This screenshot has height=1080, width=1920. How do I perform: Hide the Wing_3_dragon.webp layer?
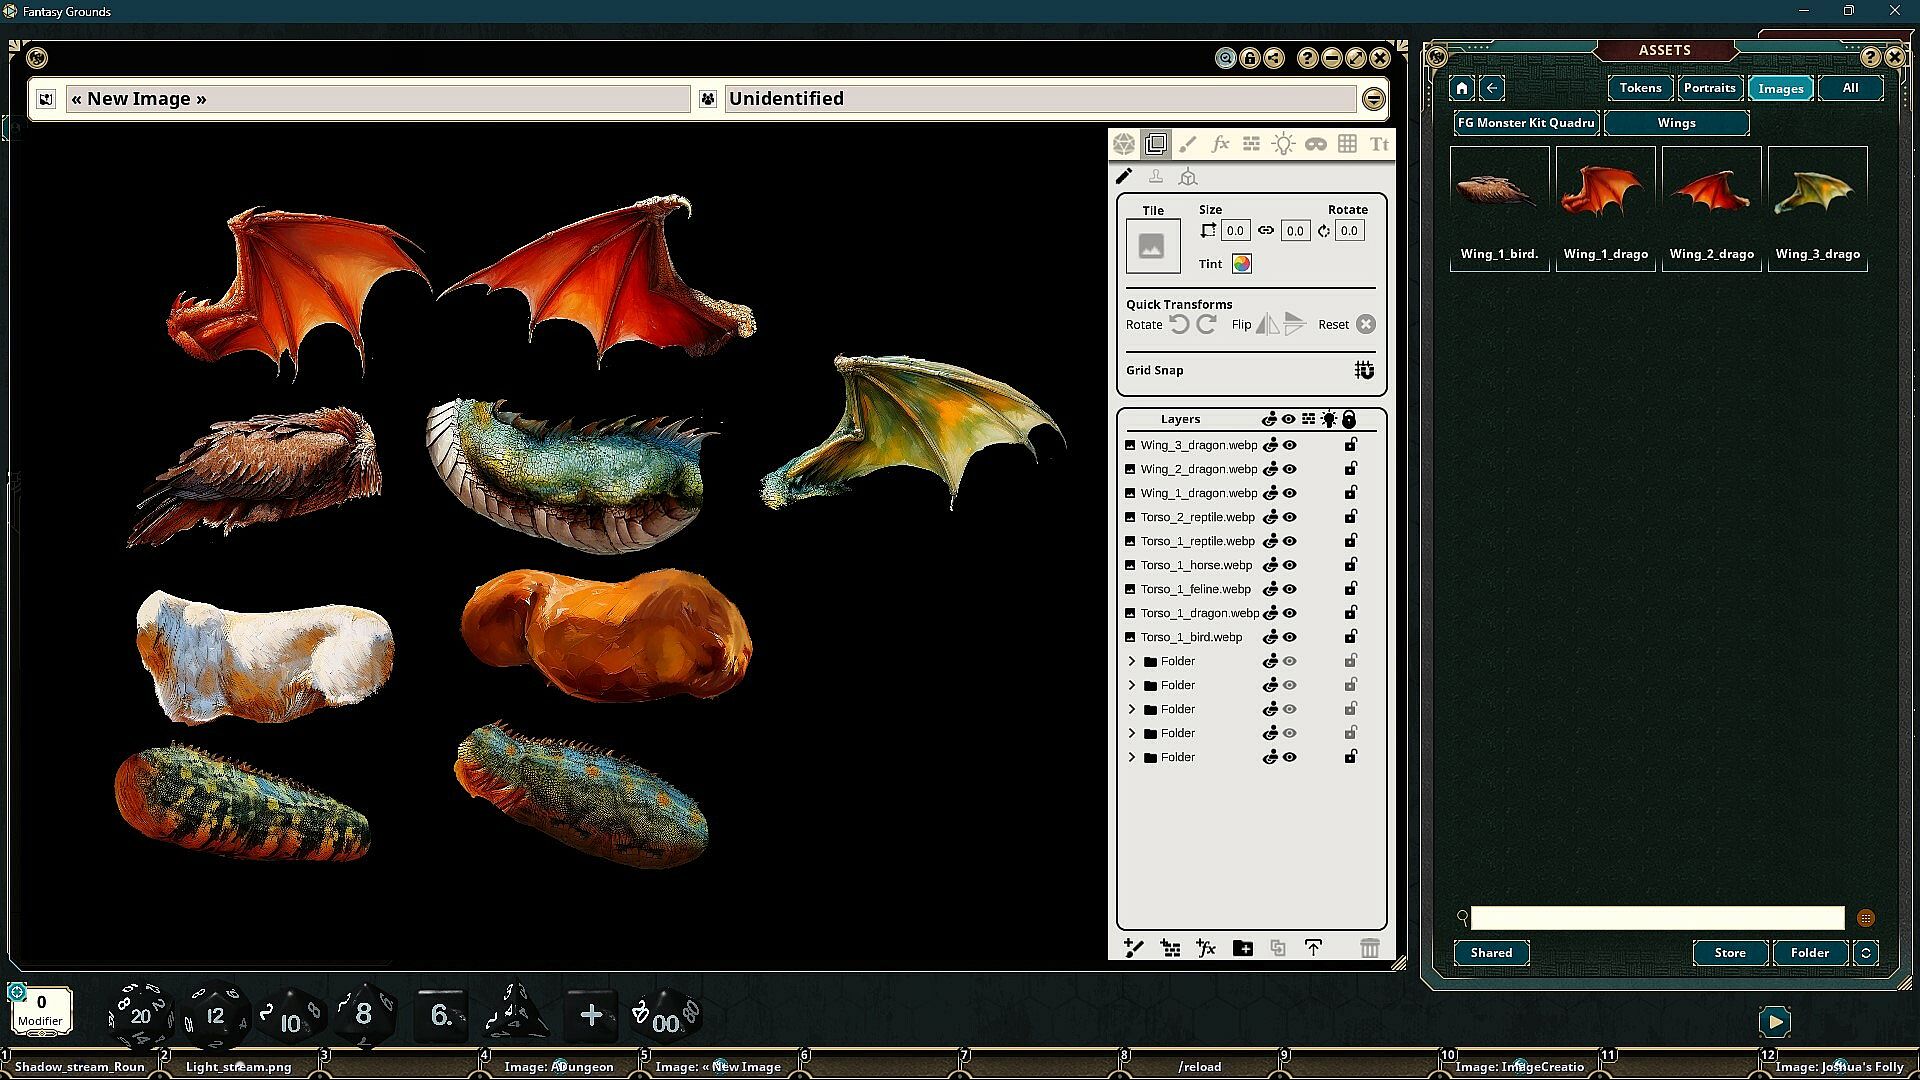(1290, 445)
